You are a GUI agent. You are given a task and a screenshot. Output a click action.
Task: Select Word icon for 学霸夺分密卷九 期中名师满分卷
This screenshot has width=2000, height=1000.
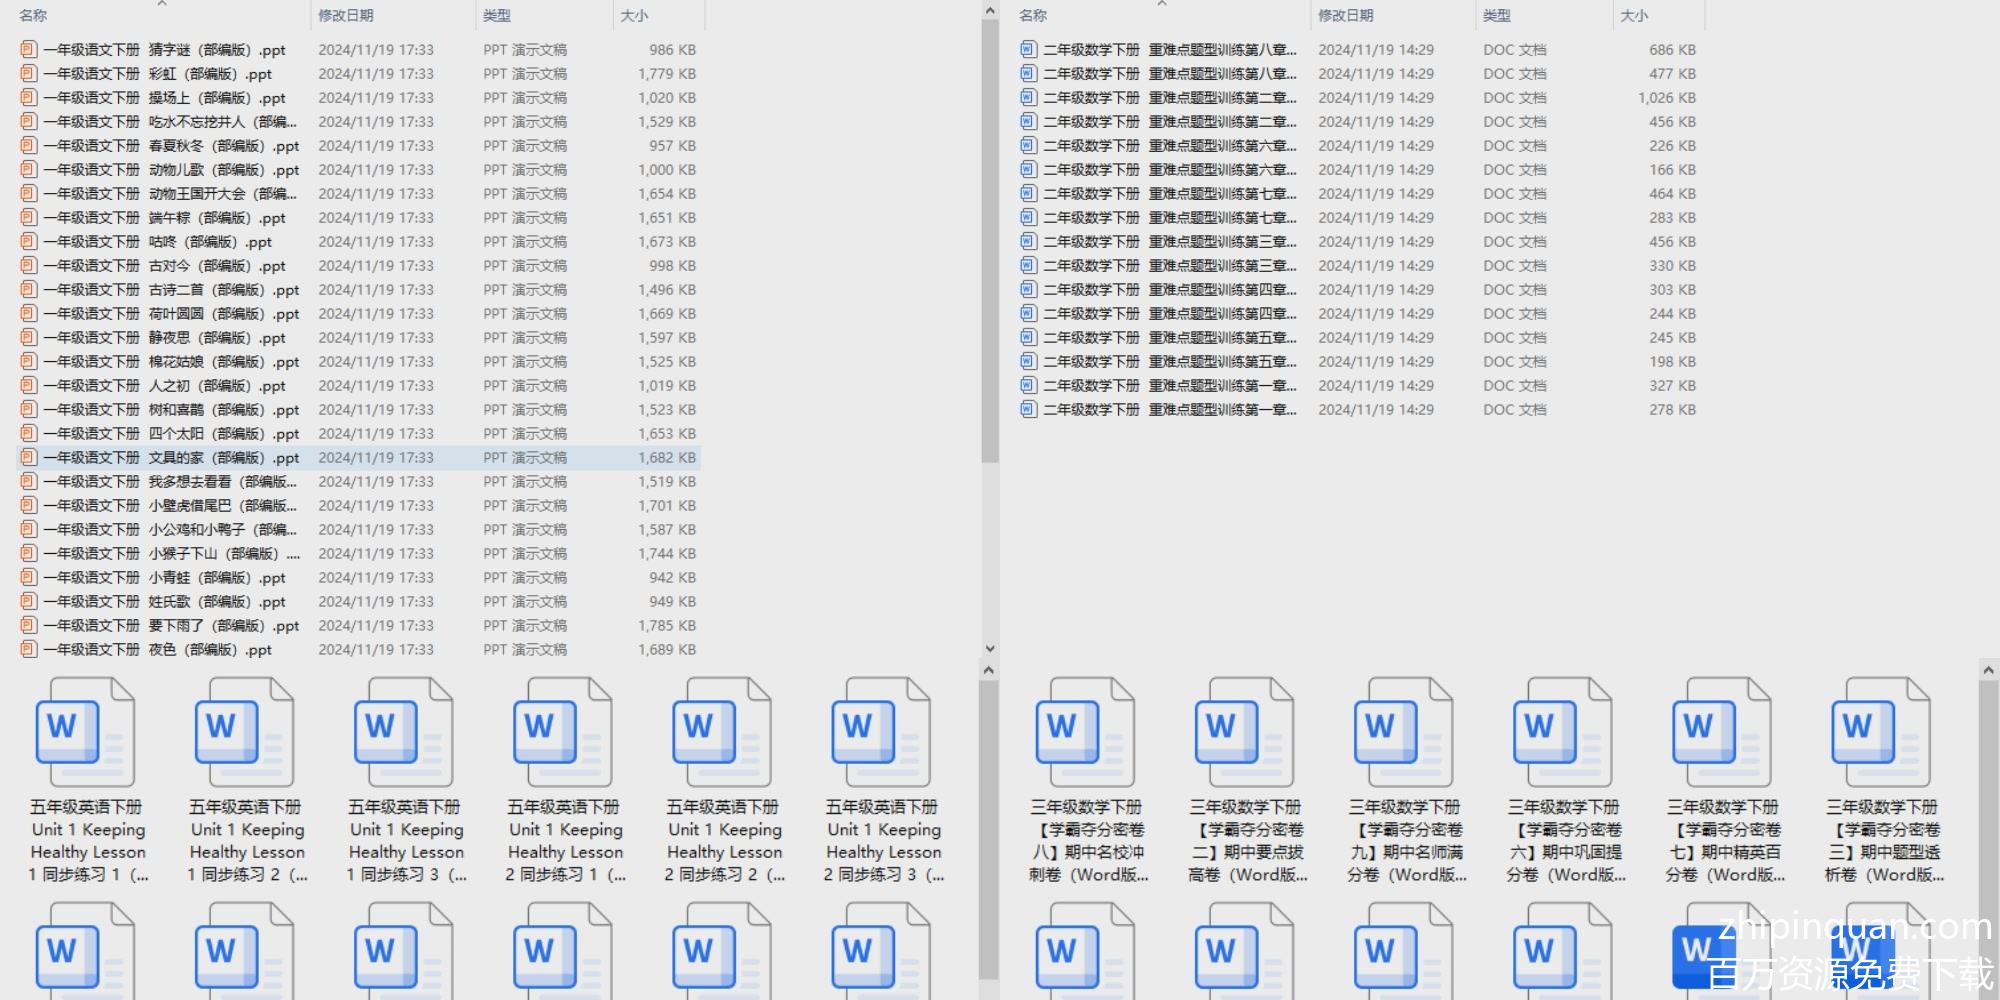click(x=1404, y=732)
